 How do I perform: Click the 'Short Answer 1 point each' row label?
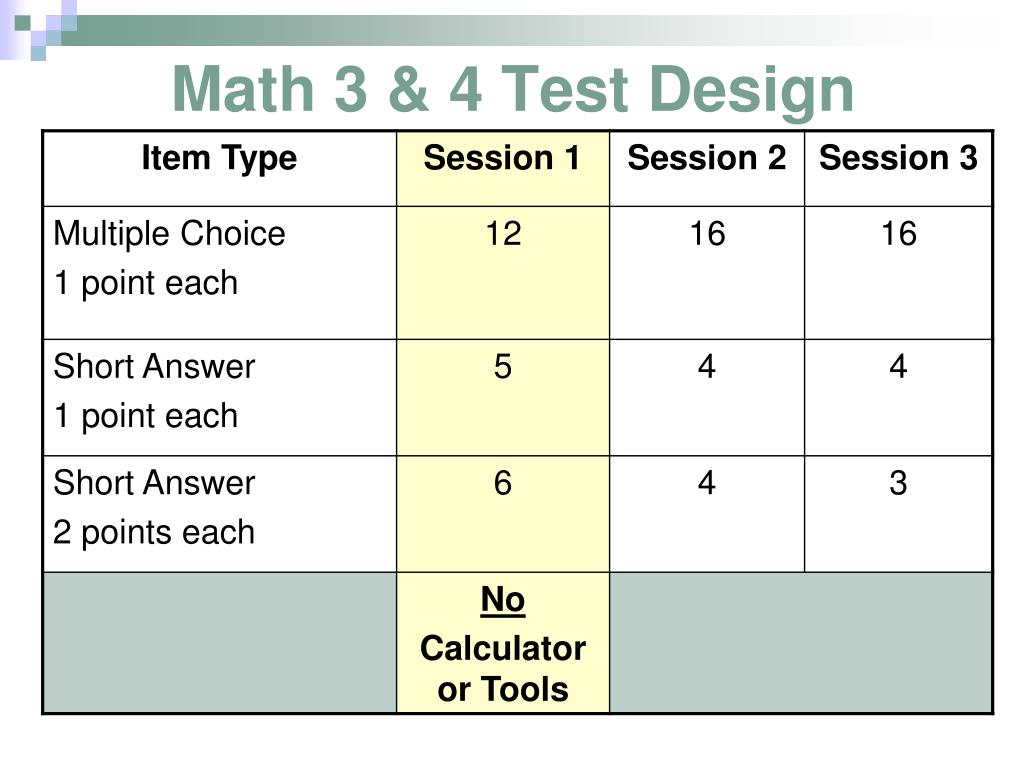pos(154,391)
